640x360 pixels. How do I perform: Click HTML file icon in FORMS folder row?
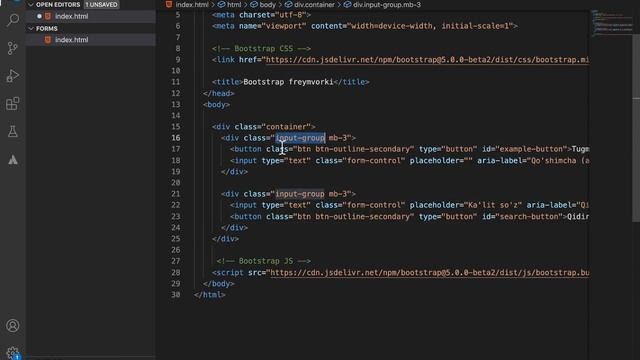(48, 40)
